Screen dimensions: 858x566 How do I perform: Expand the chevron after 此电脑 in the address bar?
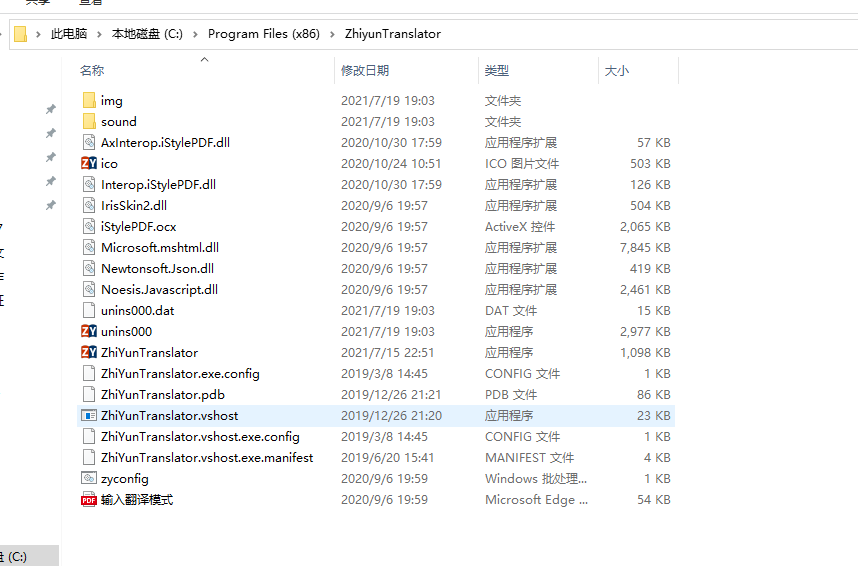(x=99, y=34)
